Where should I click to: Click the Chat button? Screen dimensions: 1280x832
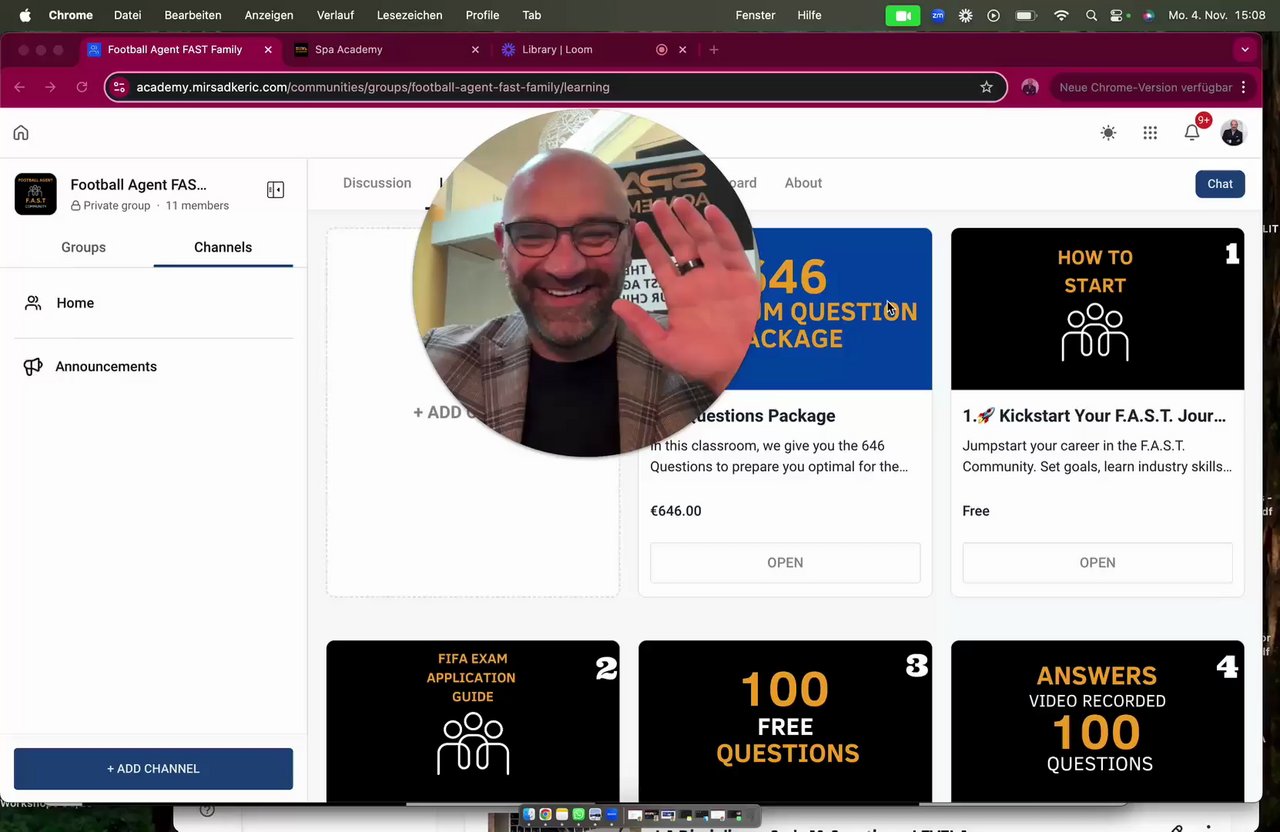(x=1220, y=184)
